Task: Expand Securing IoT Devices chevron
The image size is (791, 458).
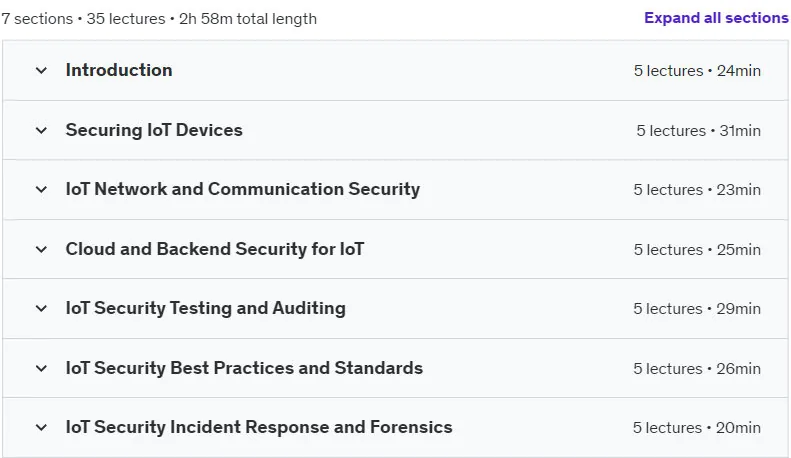Action: click(x=41, y=131)
